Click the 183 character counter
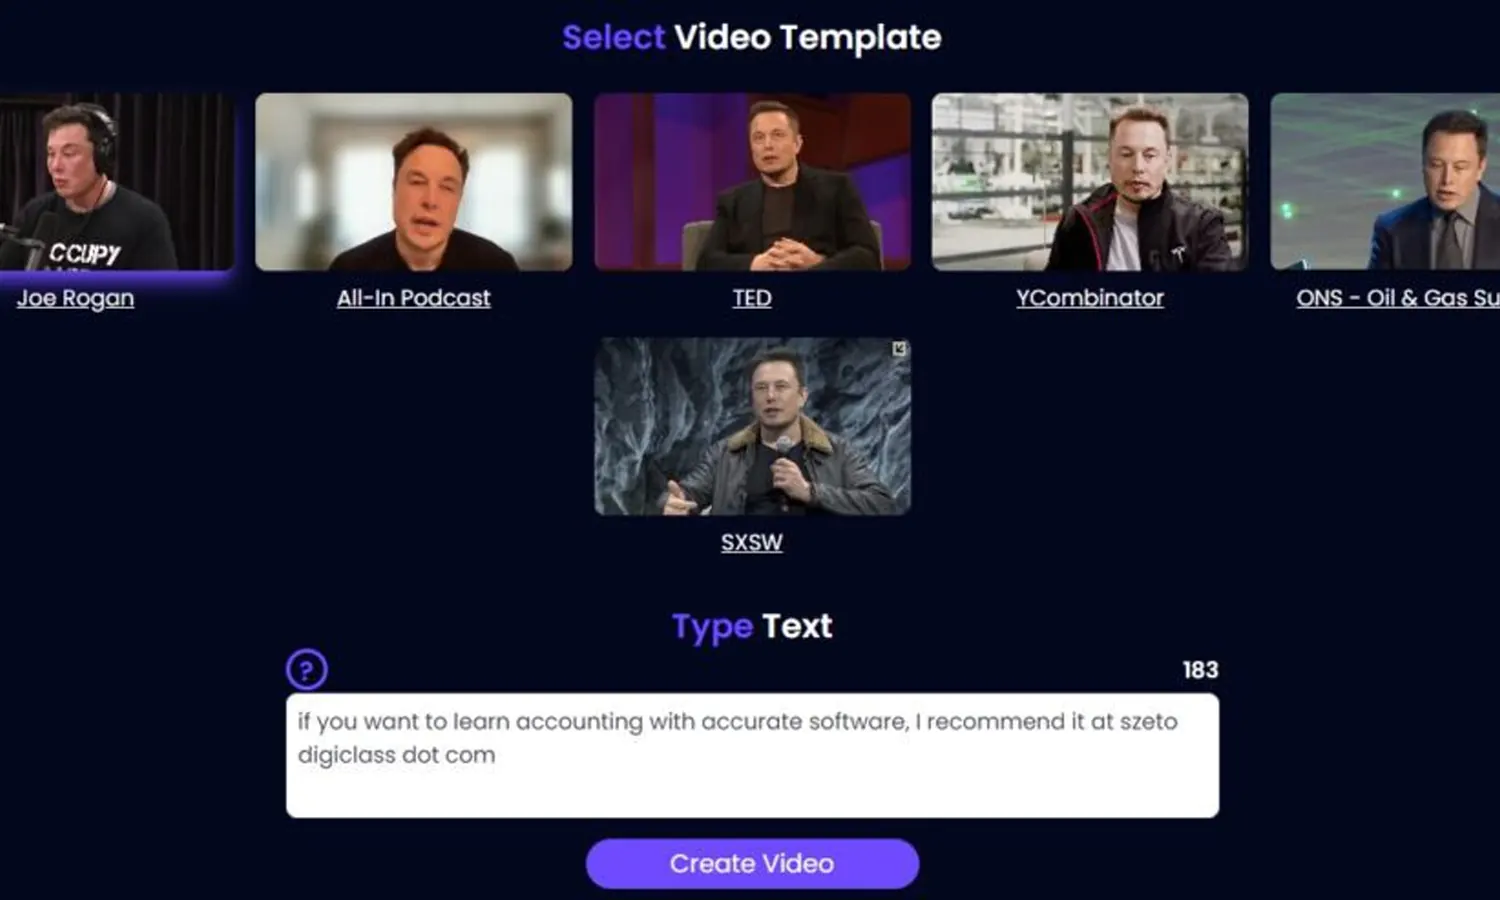The image size is (1500, 900). point(1200,670)
